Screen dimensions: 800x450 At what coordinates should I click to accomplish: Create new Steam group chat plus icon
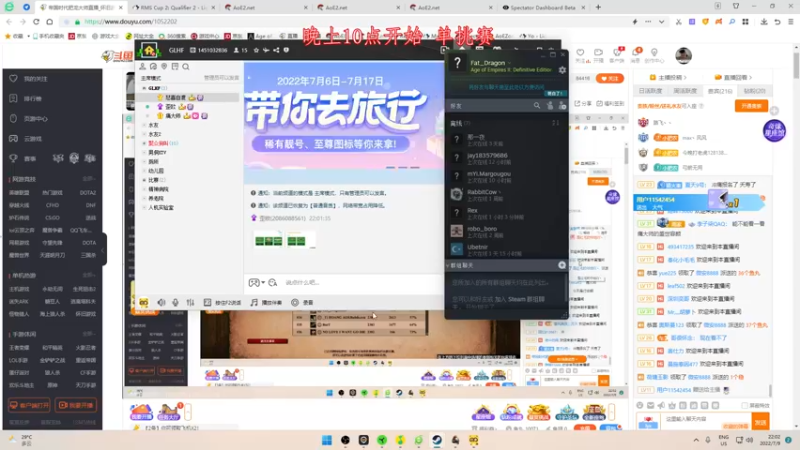click(x=562, y=265)
